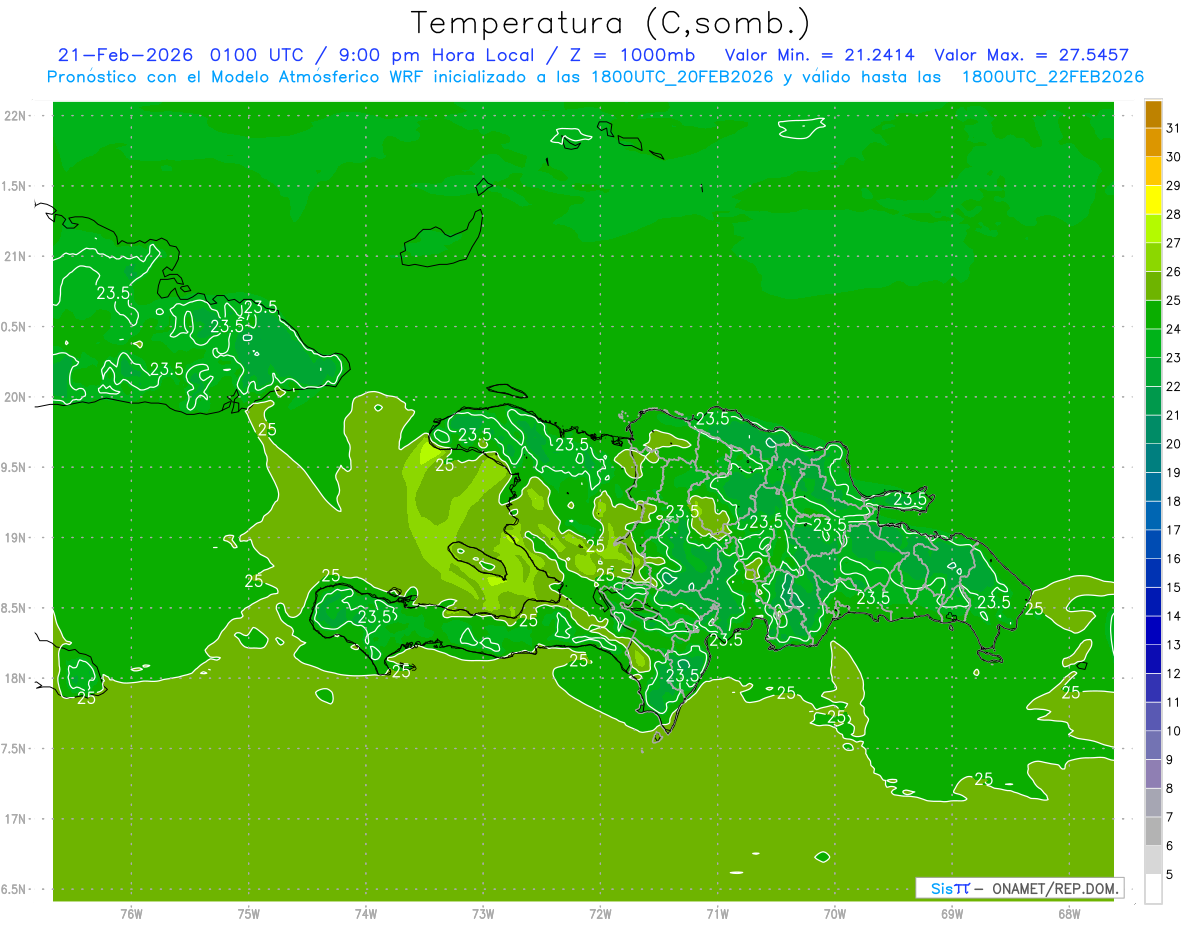The height and width of the screenshot is (927, 1200).
Task: Click longitude axis label '75W'
Action: click(x=249, y=913)
